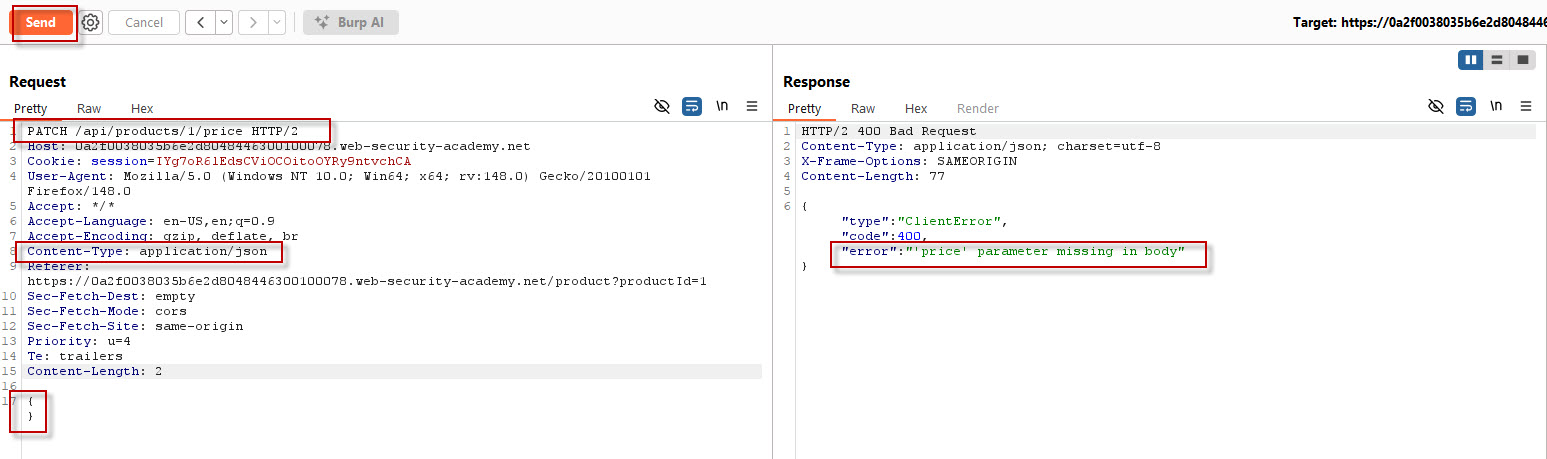Viewport: 1547px width, 459px height.
Task: Click the Sec-Fetch-Mode: cors header
Action: 107,311
